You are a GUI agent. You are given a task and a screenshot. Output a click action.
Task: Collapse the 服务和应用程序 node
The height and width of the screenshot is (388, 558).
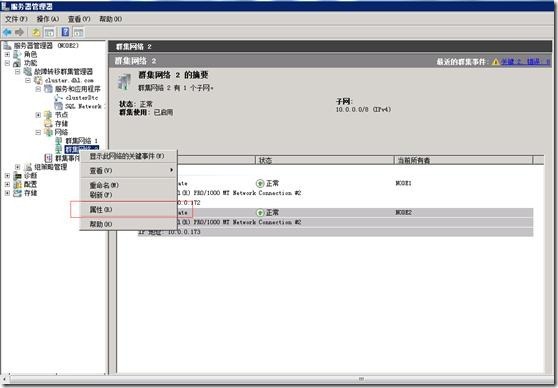point(38,89)
